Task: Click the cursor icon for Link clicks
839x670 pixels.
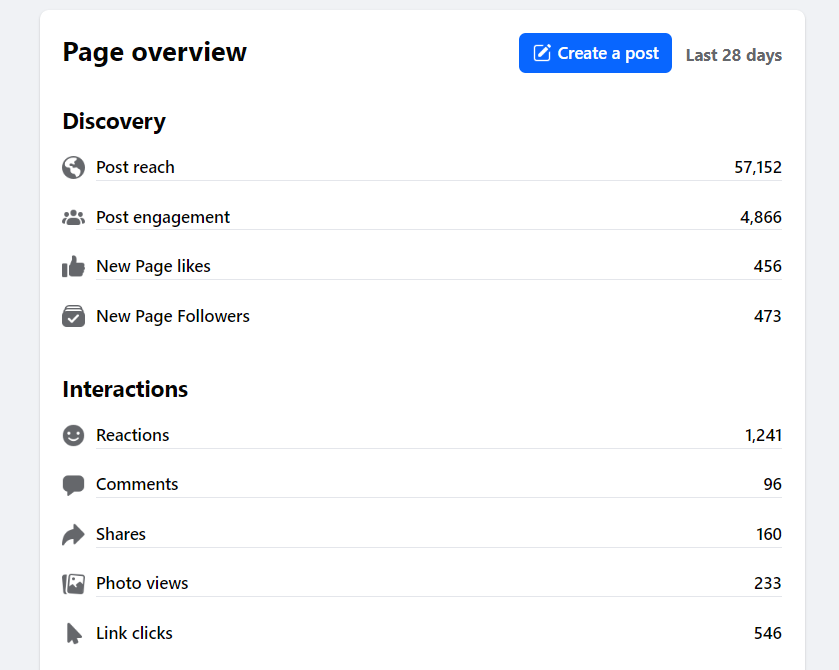Action: 73,633
